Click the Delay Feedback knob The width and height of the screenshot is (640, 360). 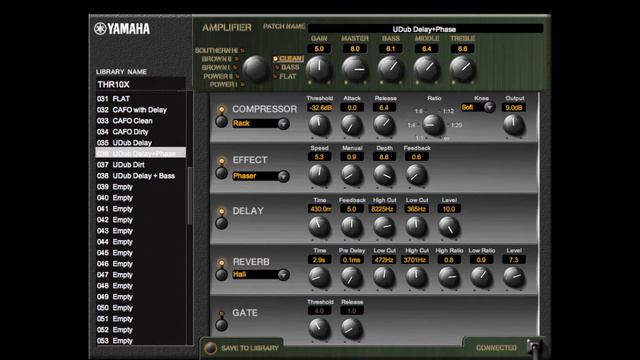[351, 227]
